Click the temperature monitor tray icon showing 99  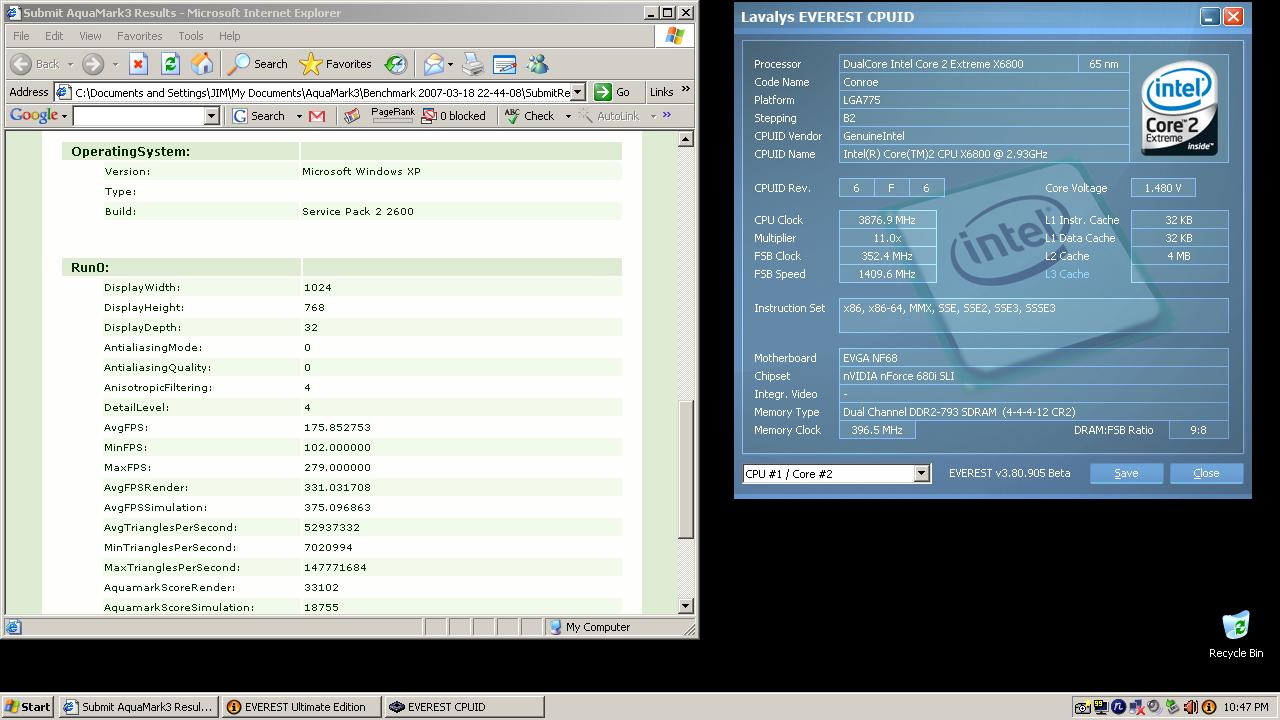(x=1100, y=707)
